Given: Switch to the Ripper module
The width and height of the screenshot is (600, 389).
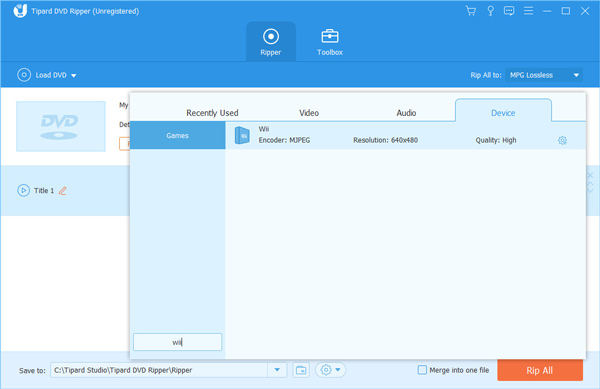Looking at the screenshot, I should click(271, 42).
